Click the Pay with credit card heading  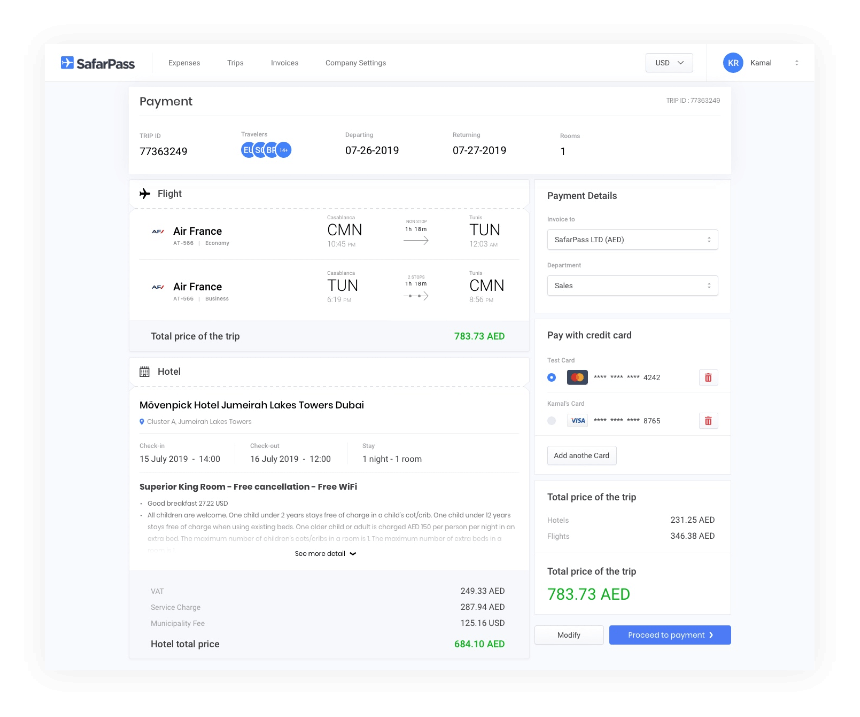coord(590,335)
